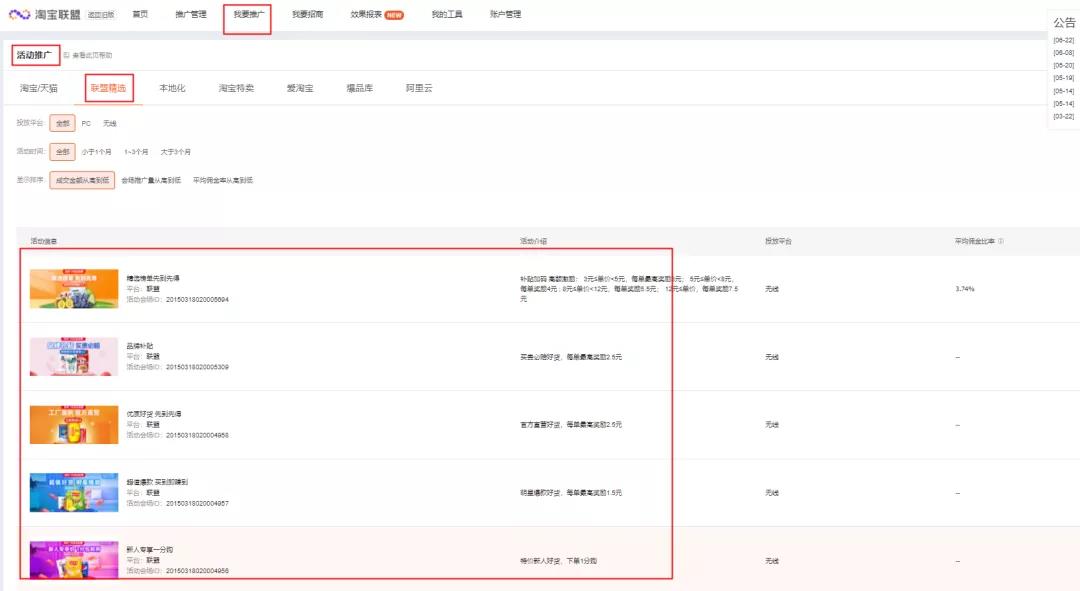
Task: Click the 返回旧版 button by the logo
Action: (101, 15)
